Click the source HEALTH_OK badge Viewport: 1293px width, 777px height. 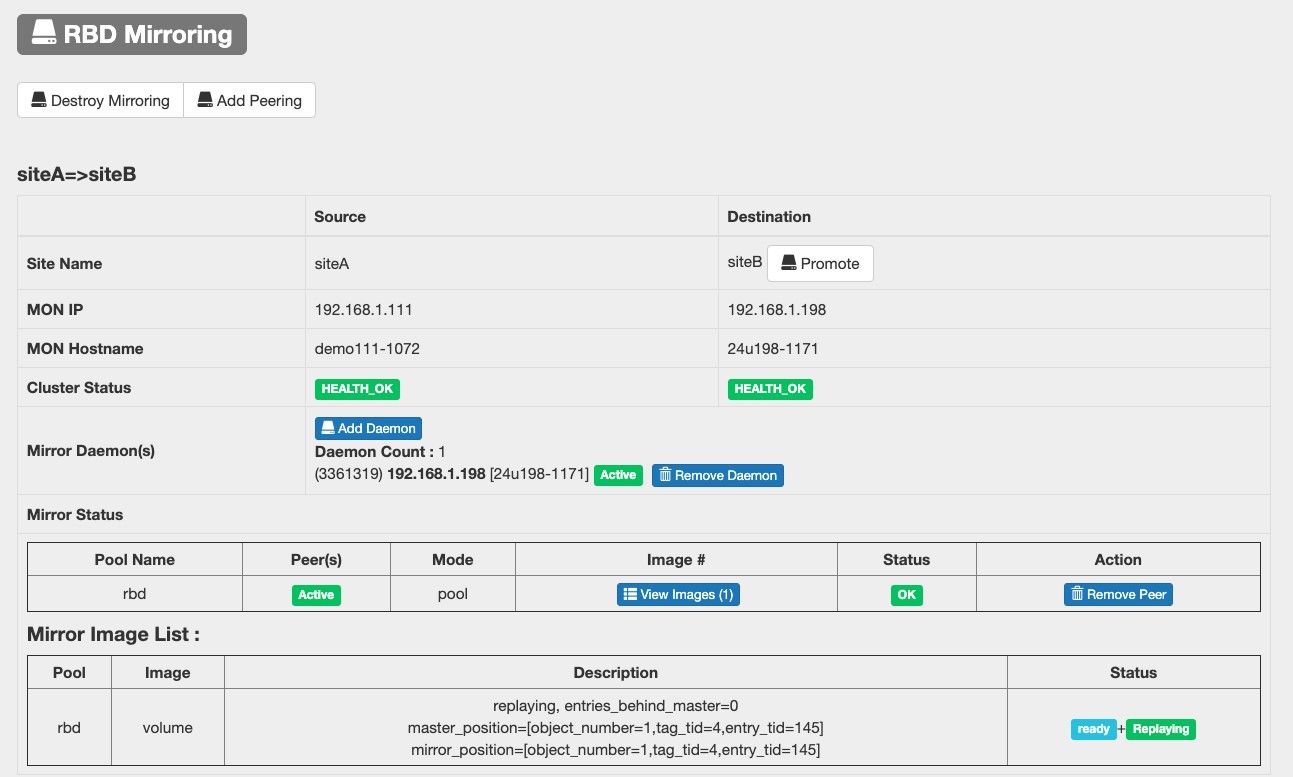pos(357,389)
